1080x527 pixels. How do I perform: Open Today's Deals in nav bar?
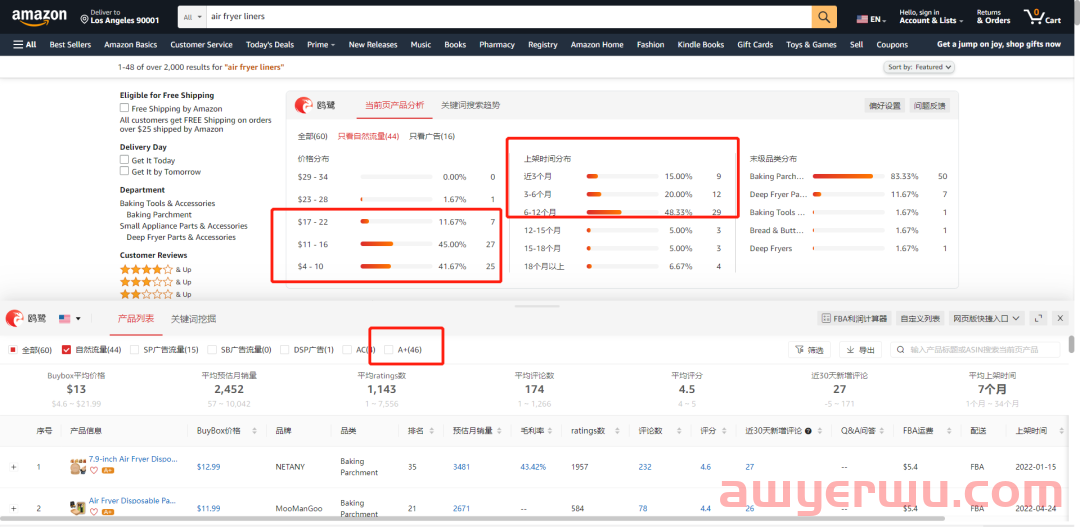point(270,45)
